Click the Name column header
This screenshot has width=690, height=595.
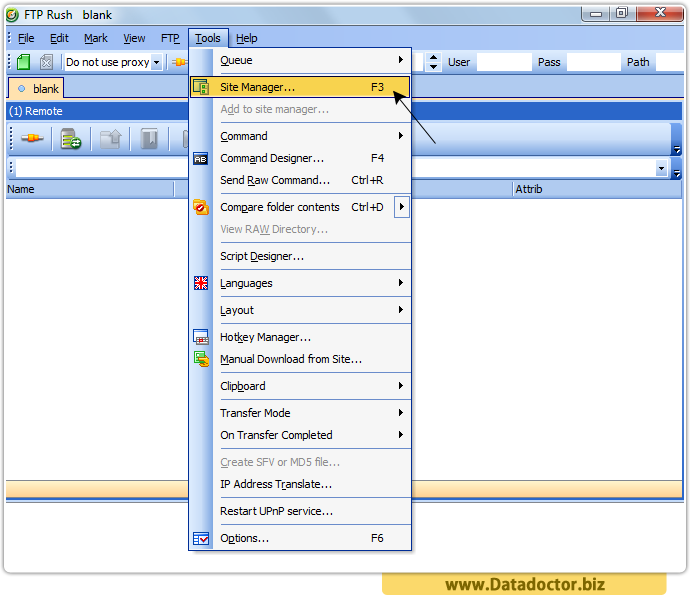tap(90, 189)
